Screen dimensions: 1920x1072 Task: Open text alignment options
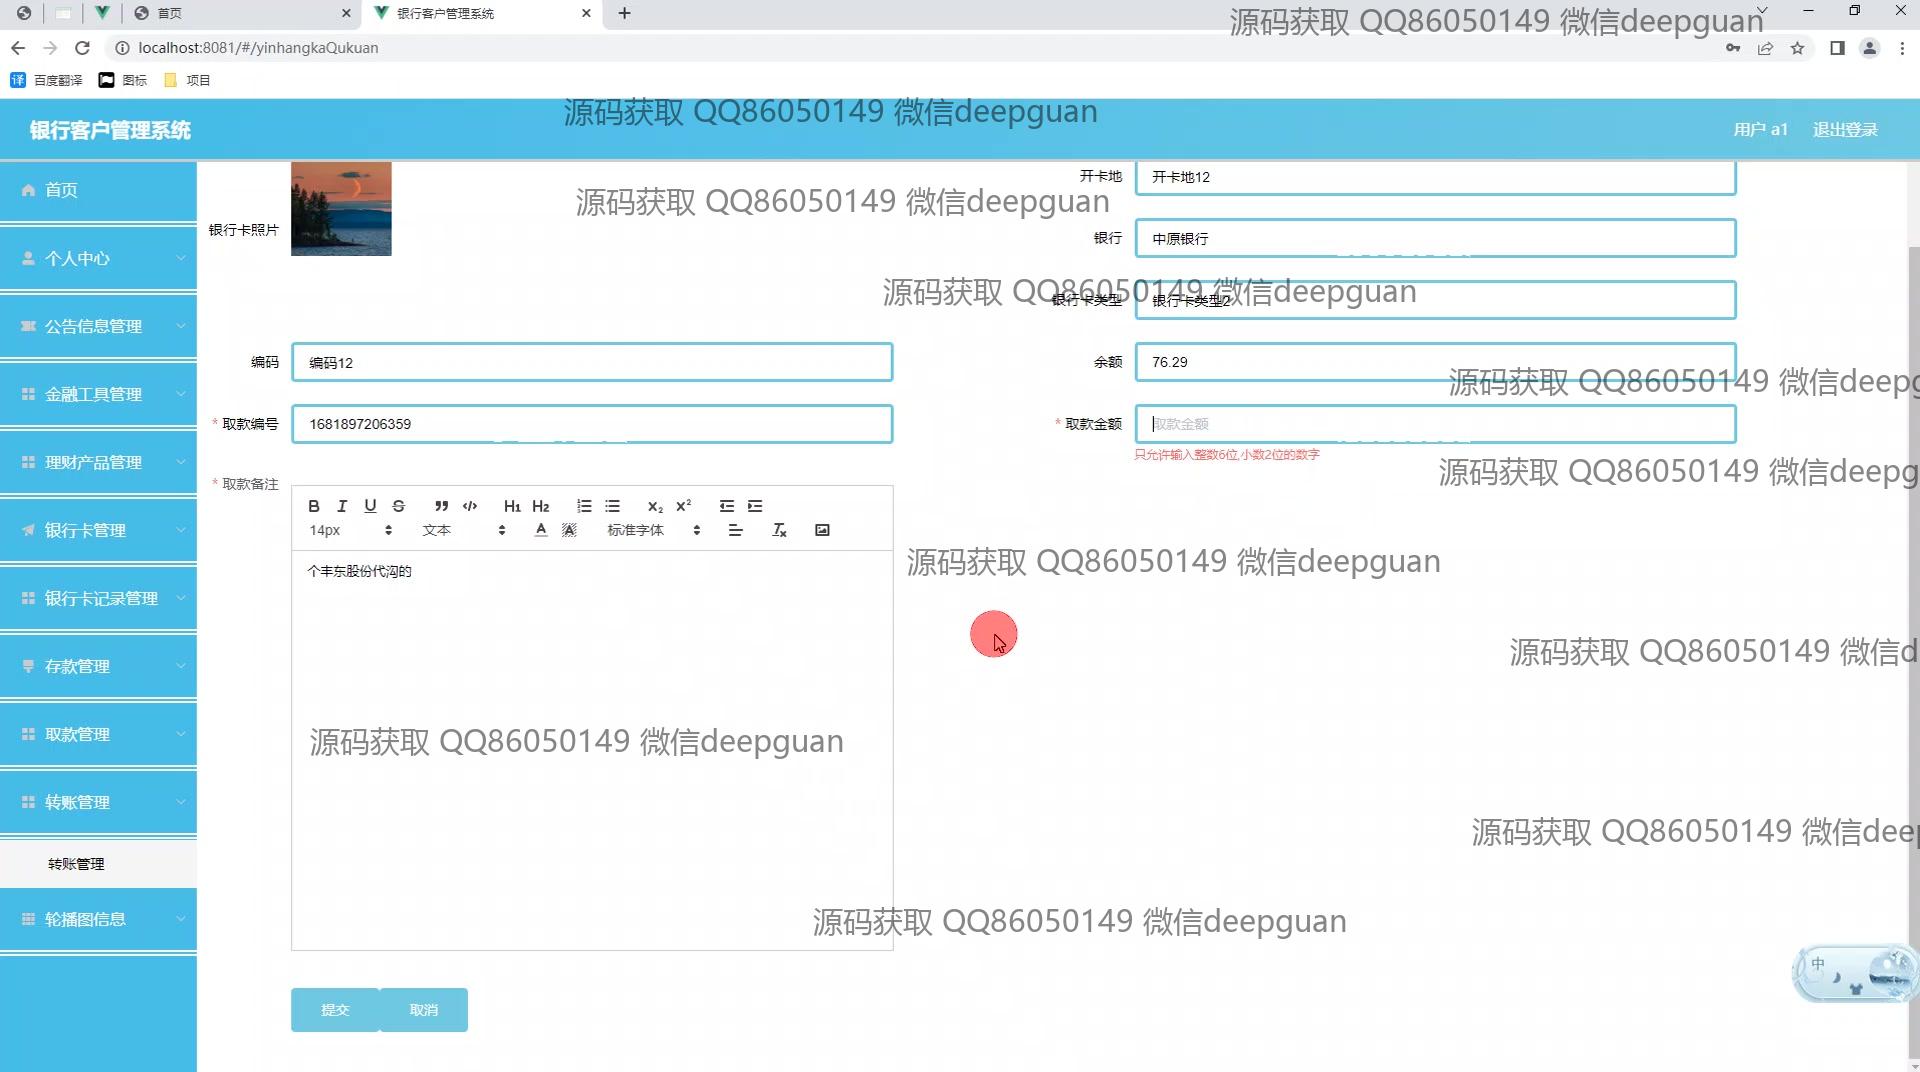tap(736, 530)
